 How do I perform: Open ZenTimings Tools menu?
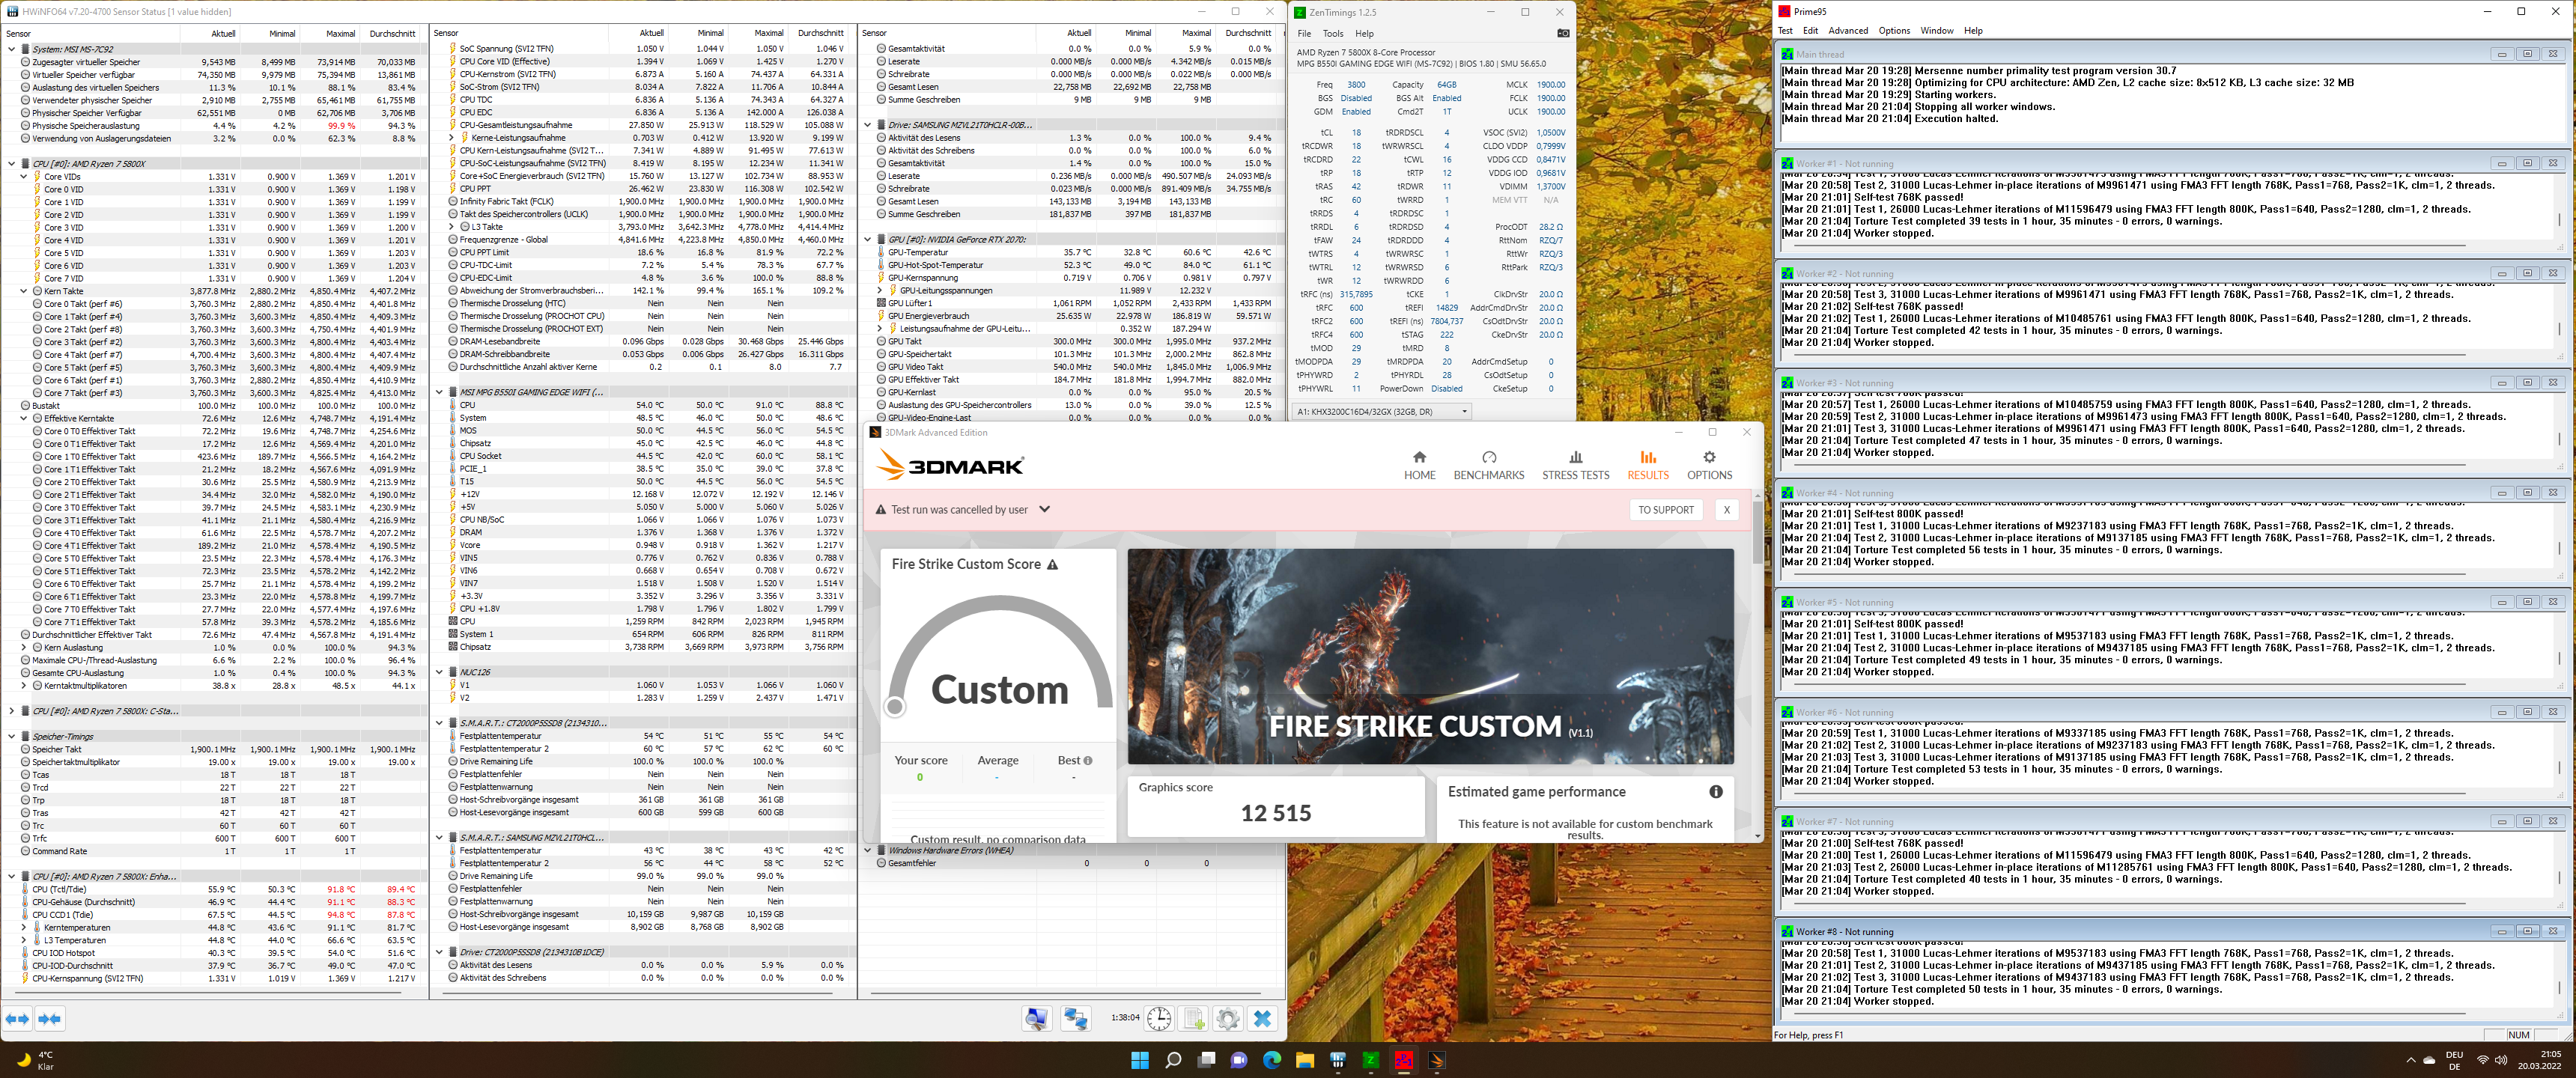coord(1333,33)
